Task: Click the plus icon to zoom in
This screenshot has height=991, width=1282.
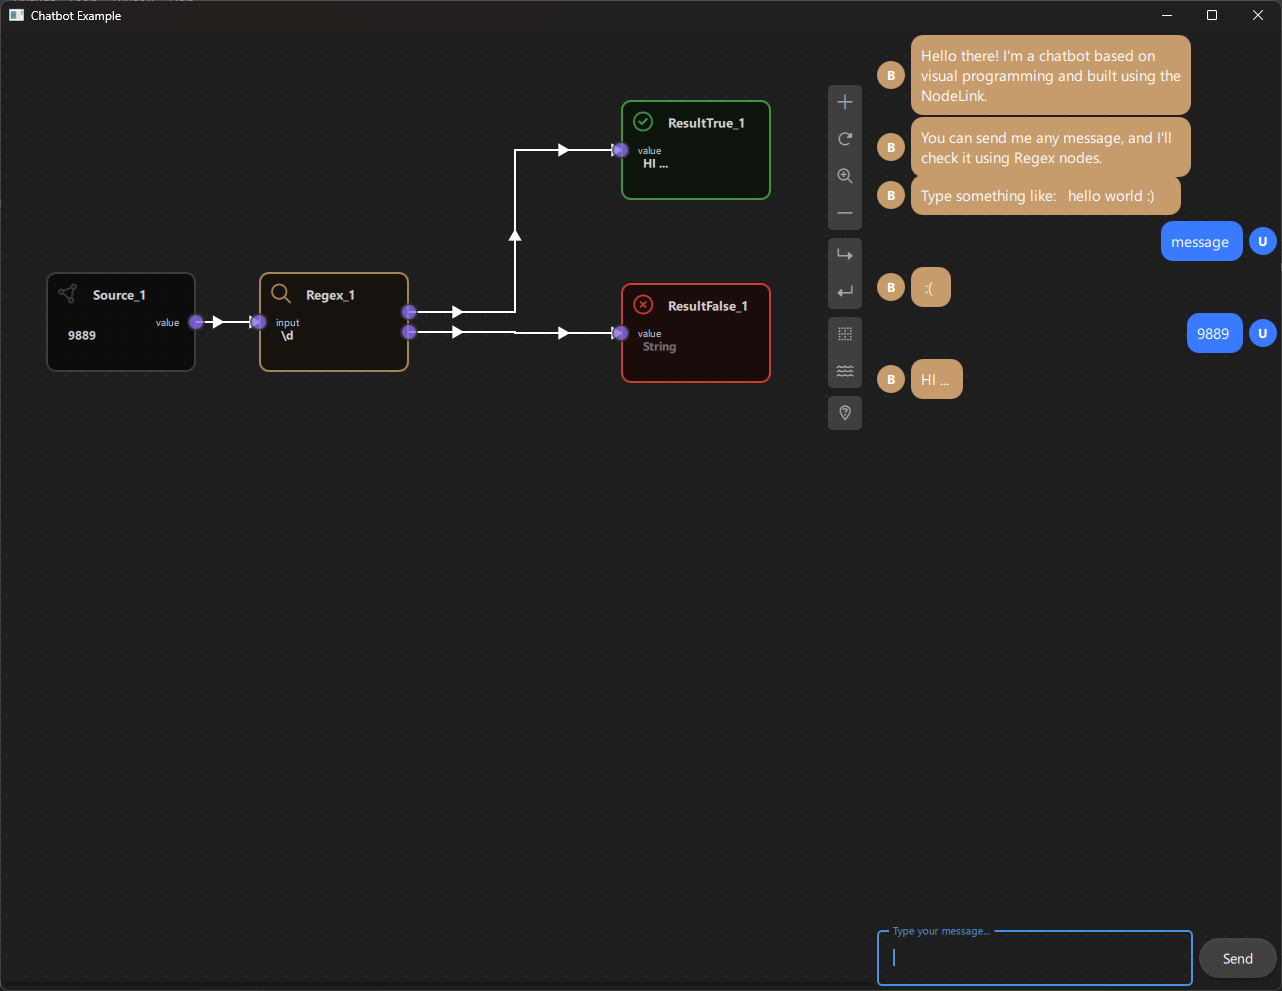Action: tap(845, 101)
